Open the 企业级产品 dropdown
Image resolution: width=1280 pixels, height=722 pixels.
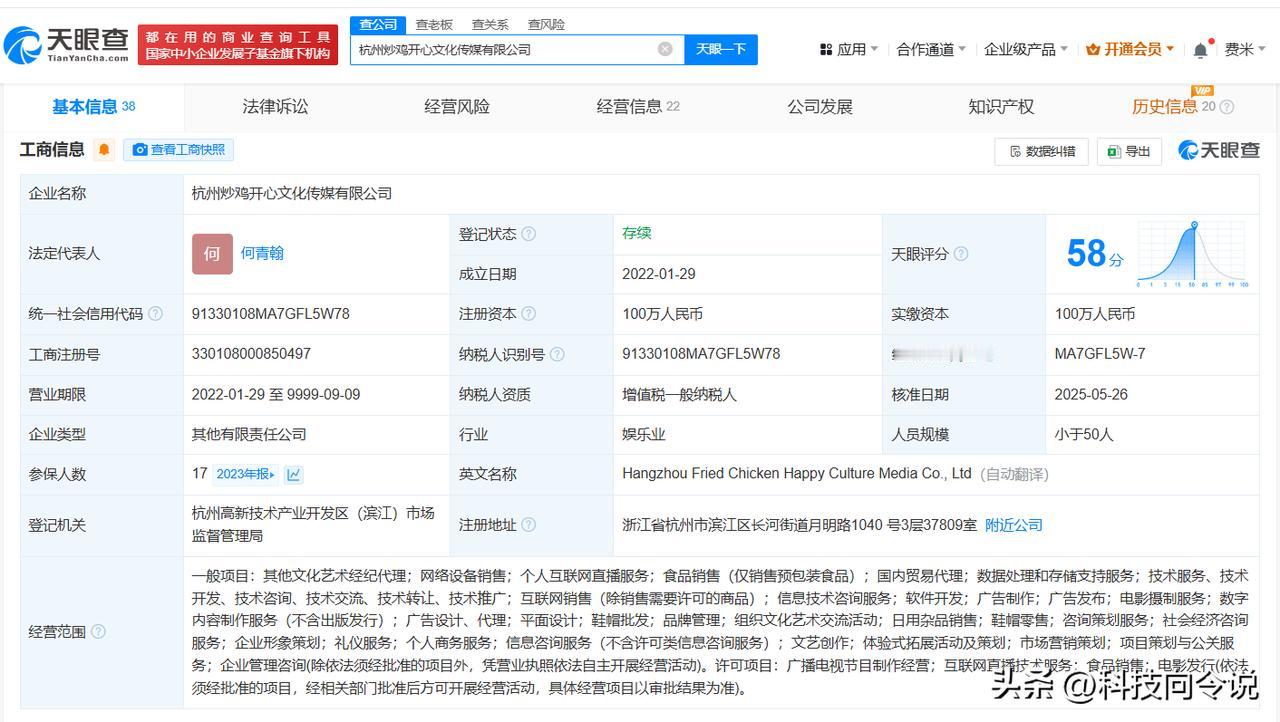pos(1026,49)
